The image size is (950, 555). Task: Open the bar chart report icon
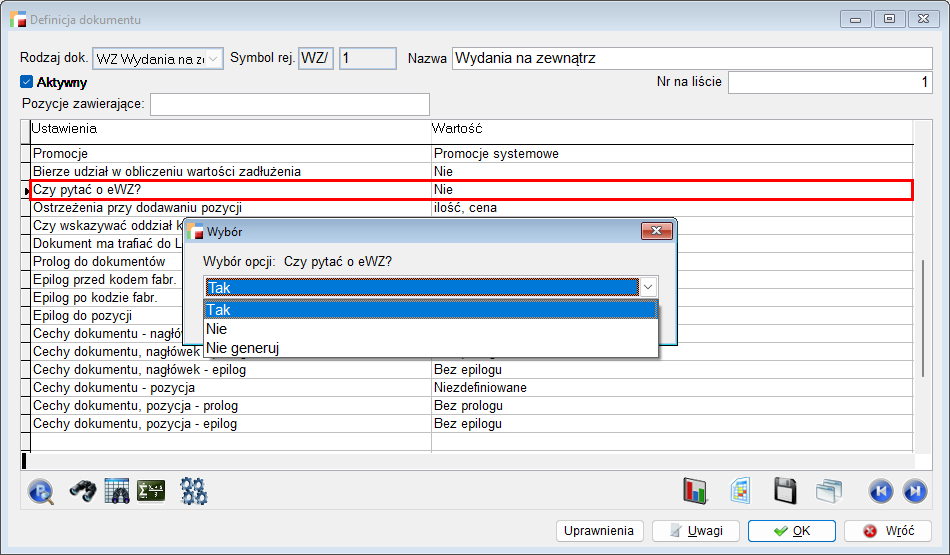[695, 491]
